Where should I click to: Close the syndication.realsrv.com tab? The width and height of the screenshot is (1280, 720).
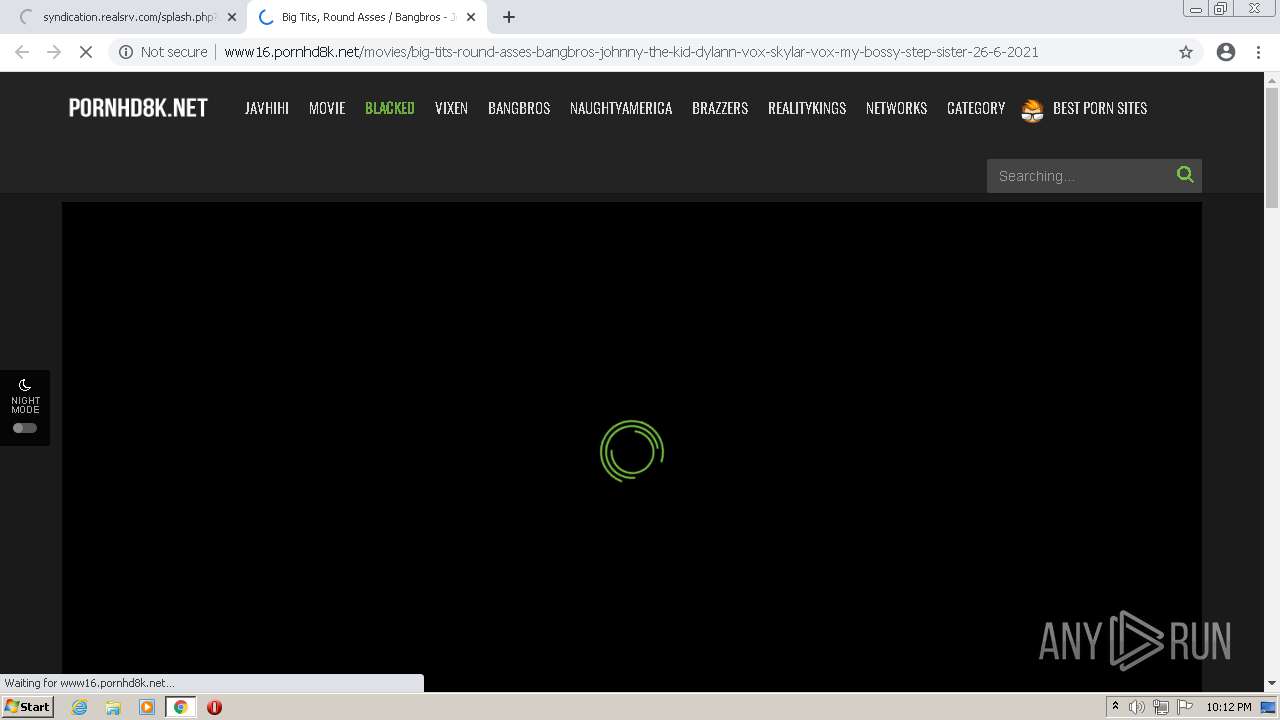coord(232,17)
